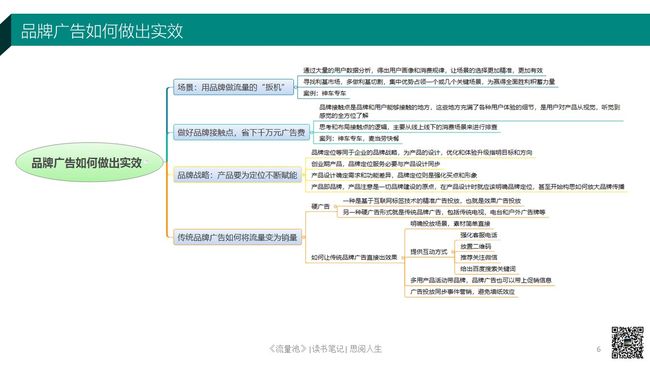Image resolution: width=650 pixels, height=366 pixels.
Task: Click the slide title 品牌广告如何做出实效 in header
Action: pyautogui.click(x=102, y=31)
